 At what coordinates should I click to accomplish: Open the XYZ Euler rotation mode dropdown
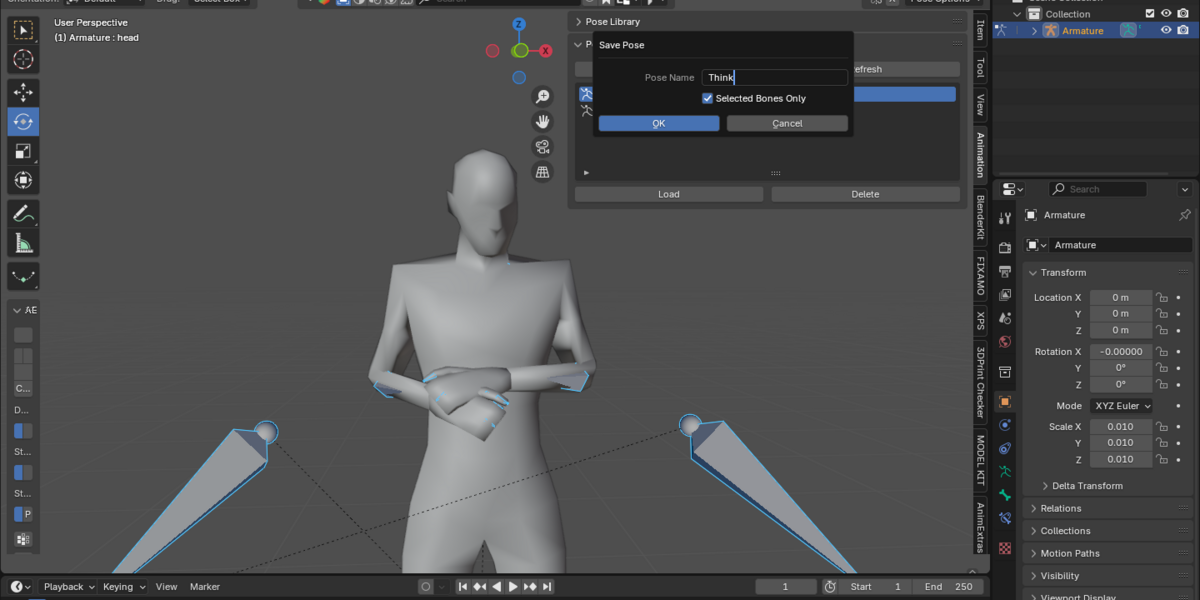click(1121, 406)
